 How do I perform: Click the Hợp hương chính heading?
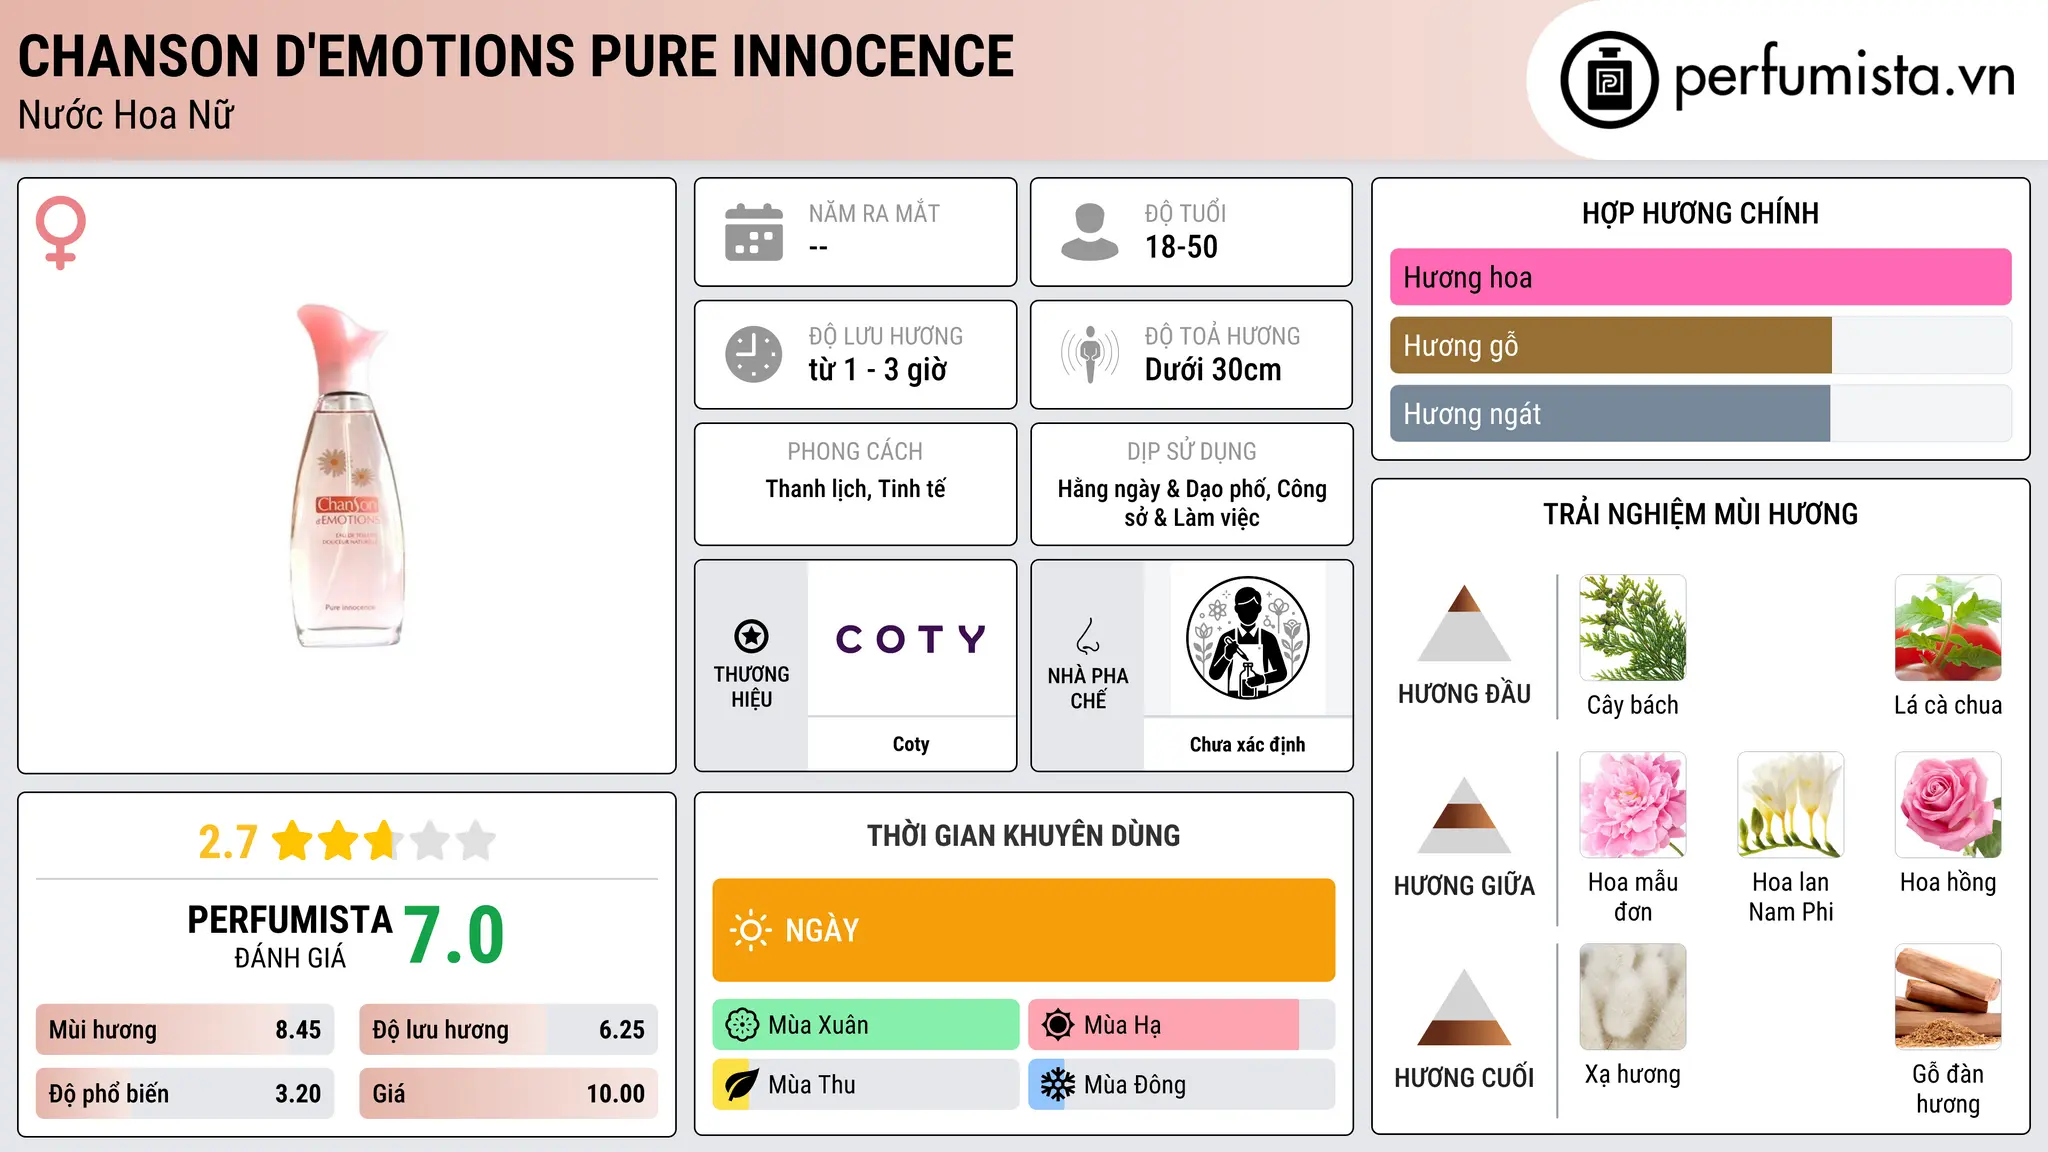[1701, 213]
